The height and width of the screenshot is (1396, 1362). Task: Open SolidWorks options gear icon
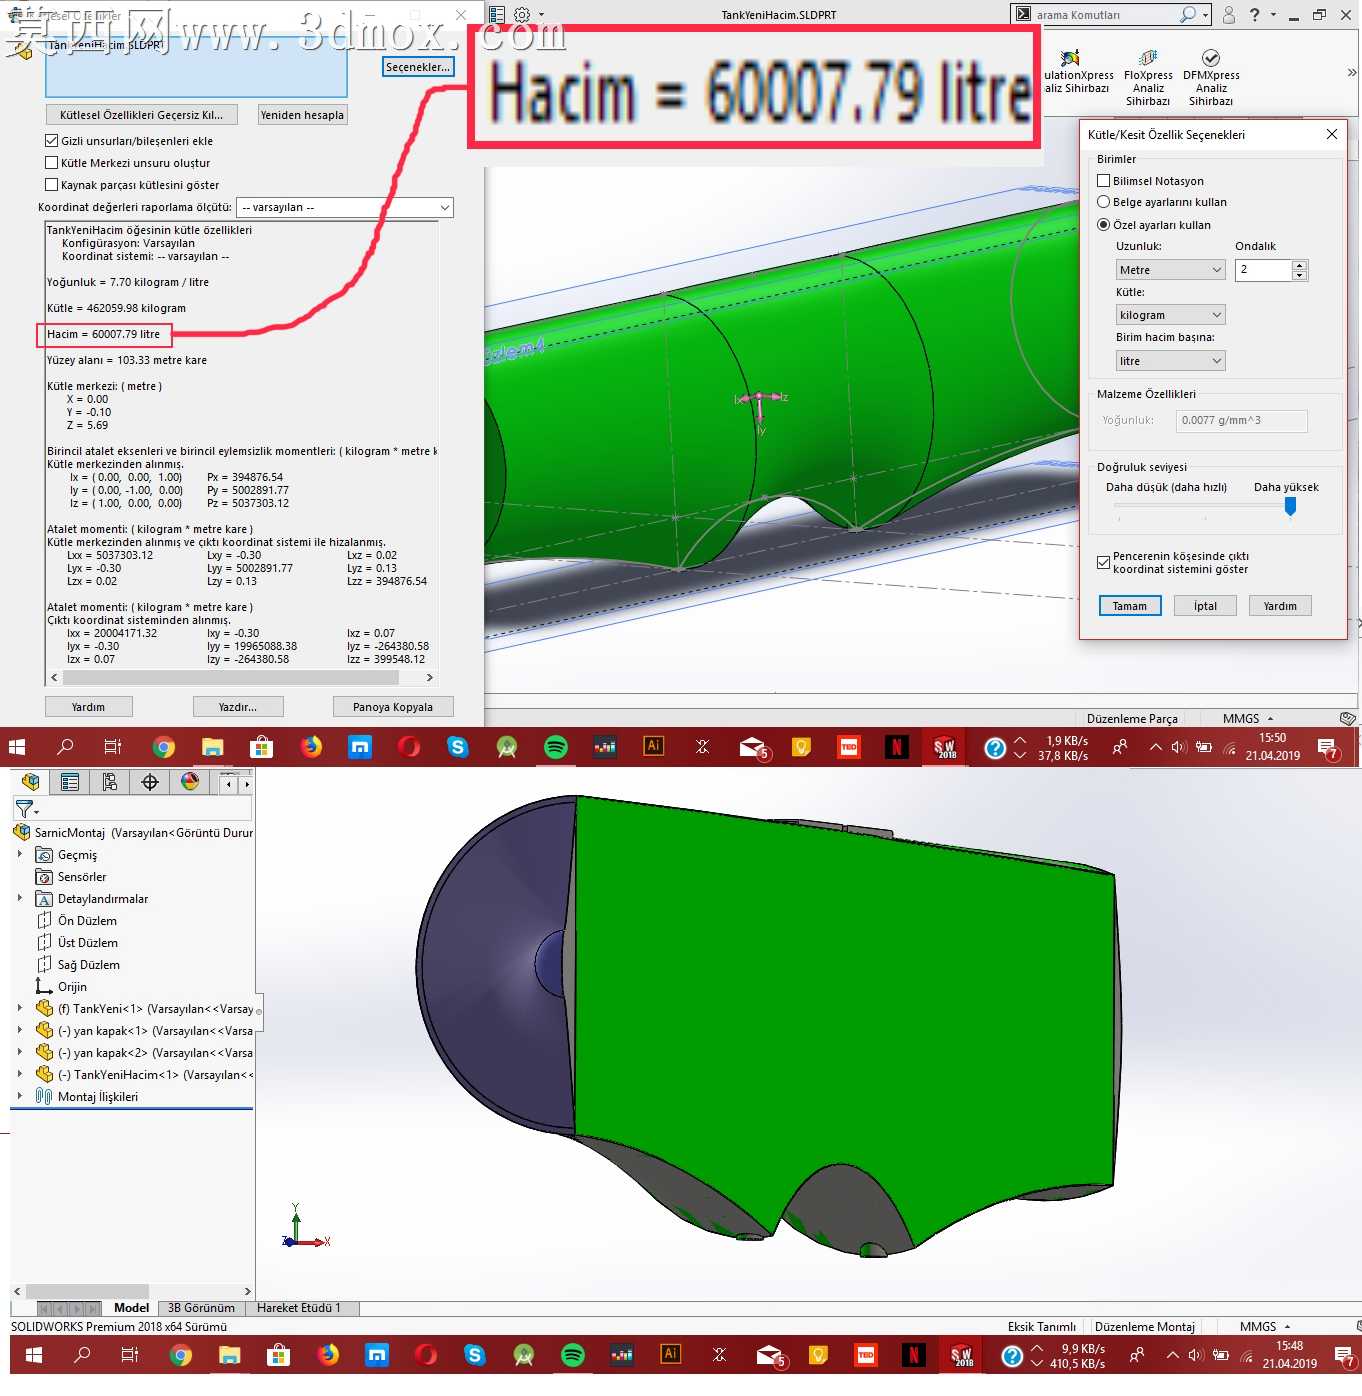click(522, 15)
